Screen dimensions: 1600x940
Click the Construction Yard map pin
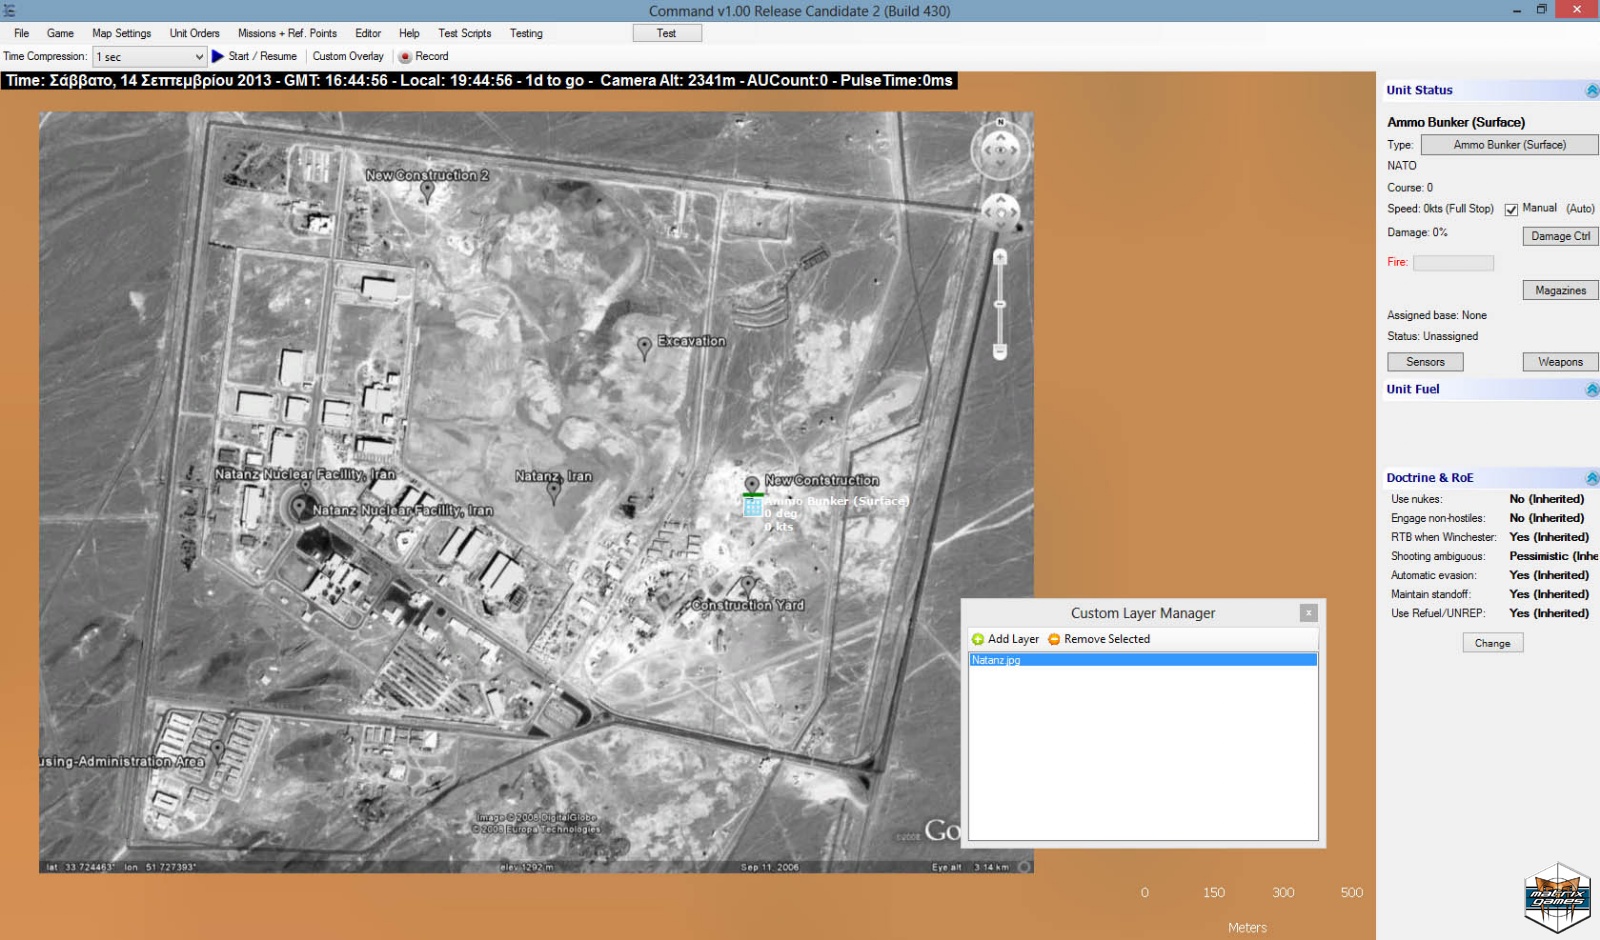point(747,586)
